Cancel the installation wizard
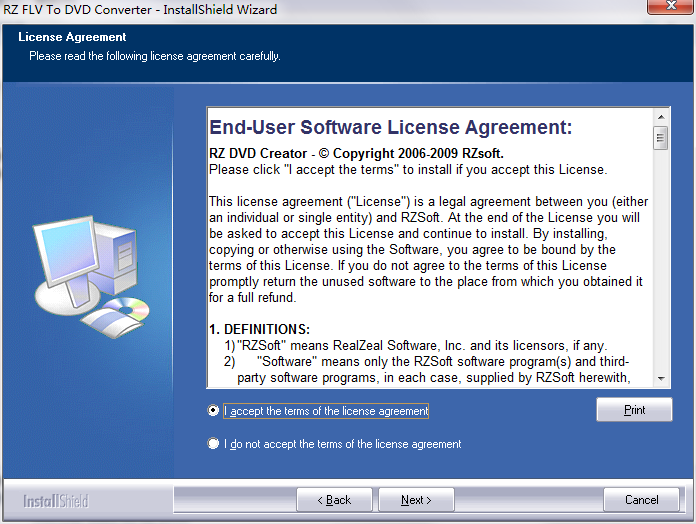 pos(641,500)
